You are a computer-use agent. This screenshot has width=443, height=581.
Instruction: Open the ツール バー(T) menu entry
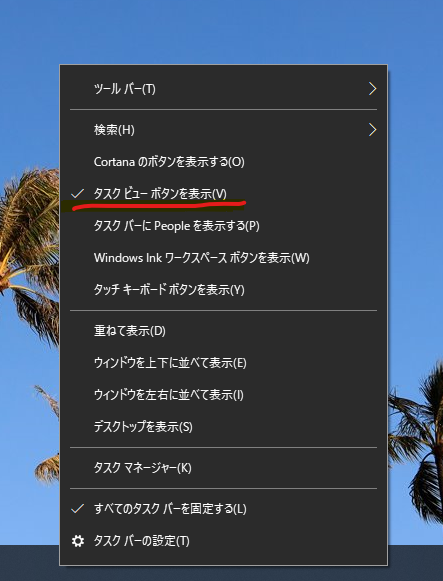pos(223,89)
